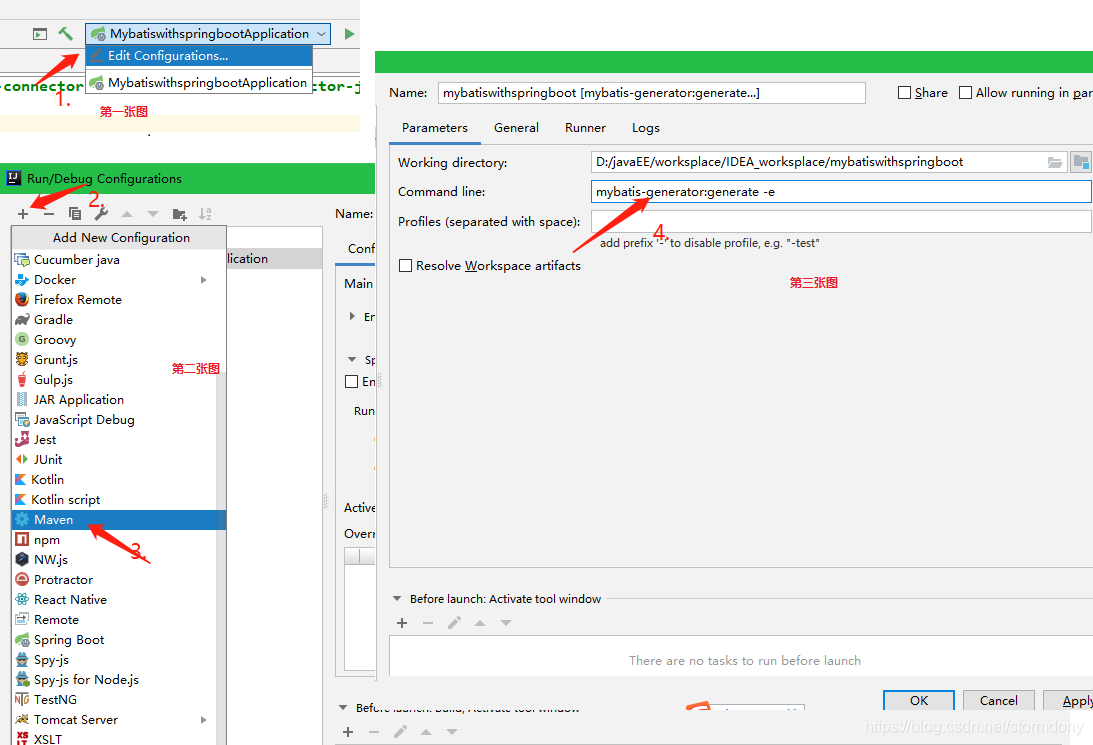The image size is (1093, 745).
Task: Click the Copy Configuration icon
Action: (75, 214)
